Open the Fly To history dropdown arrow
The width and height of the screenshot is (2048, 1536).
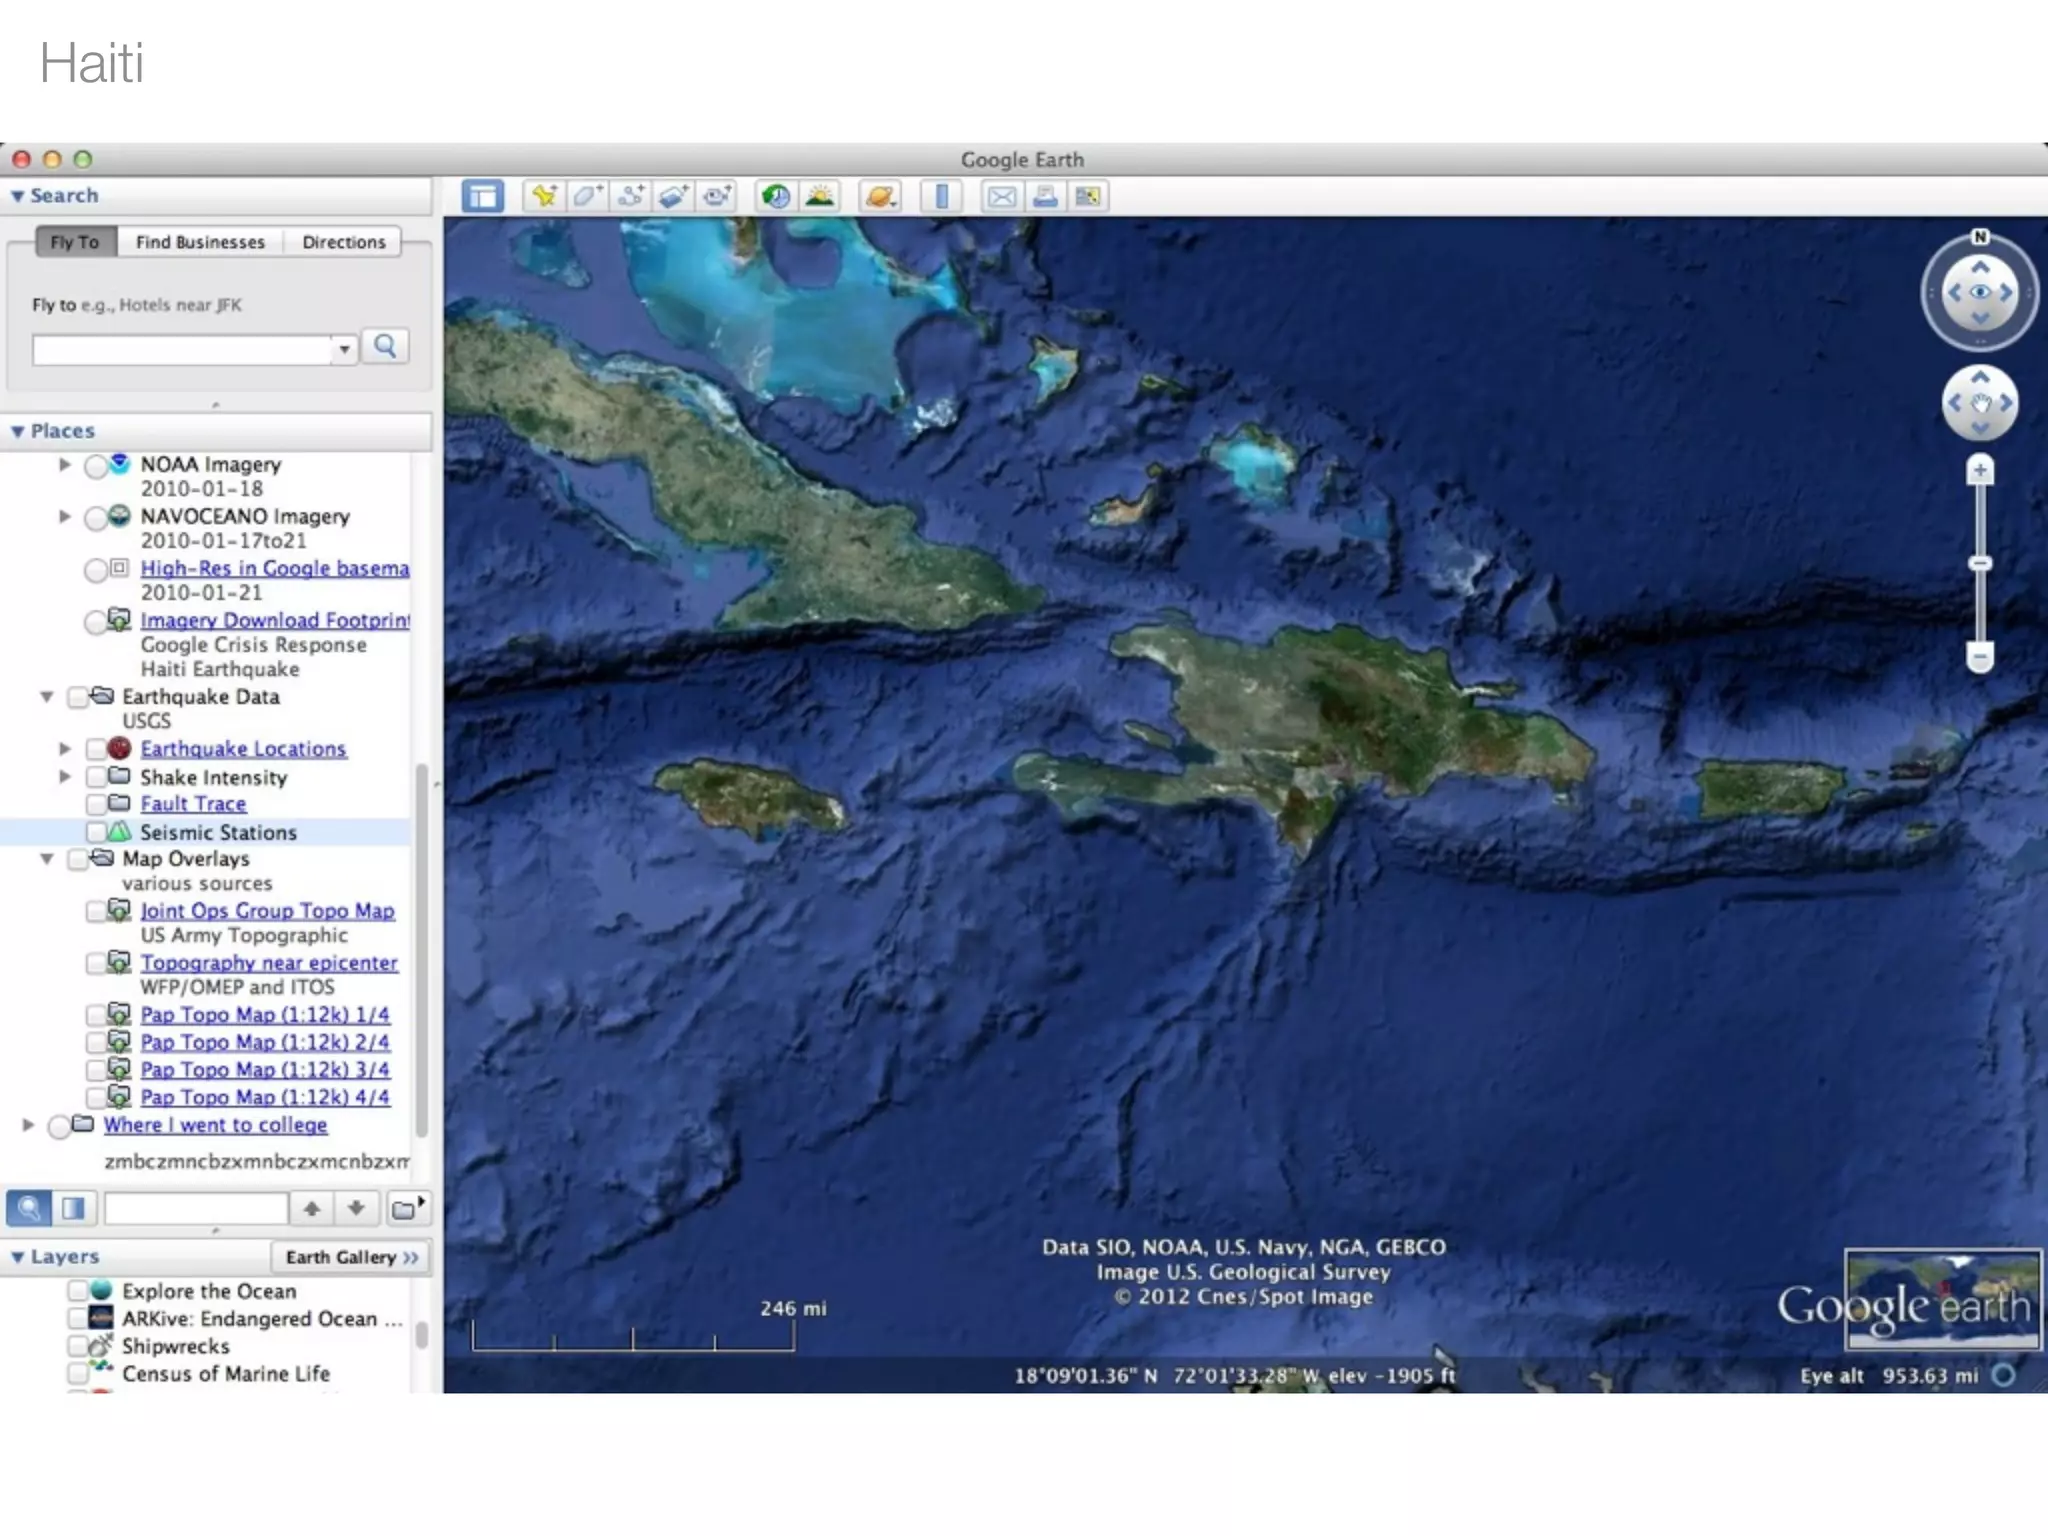coord(344,349)
